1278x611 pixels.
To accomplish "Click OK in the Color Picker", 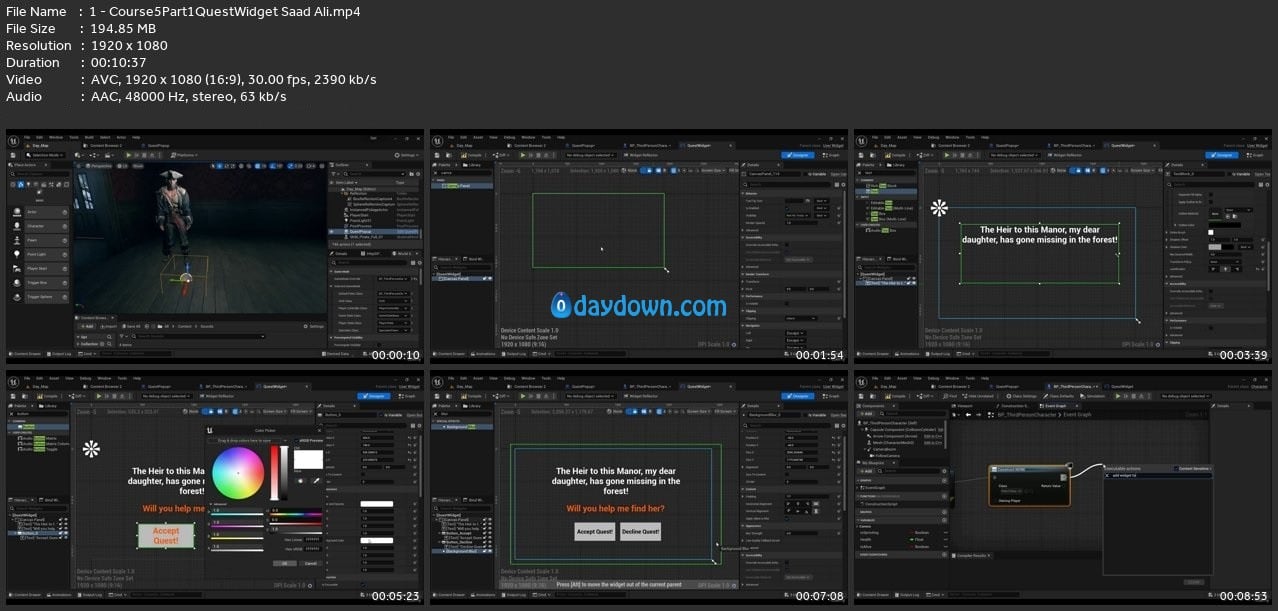I will [x=283, y=563].
